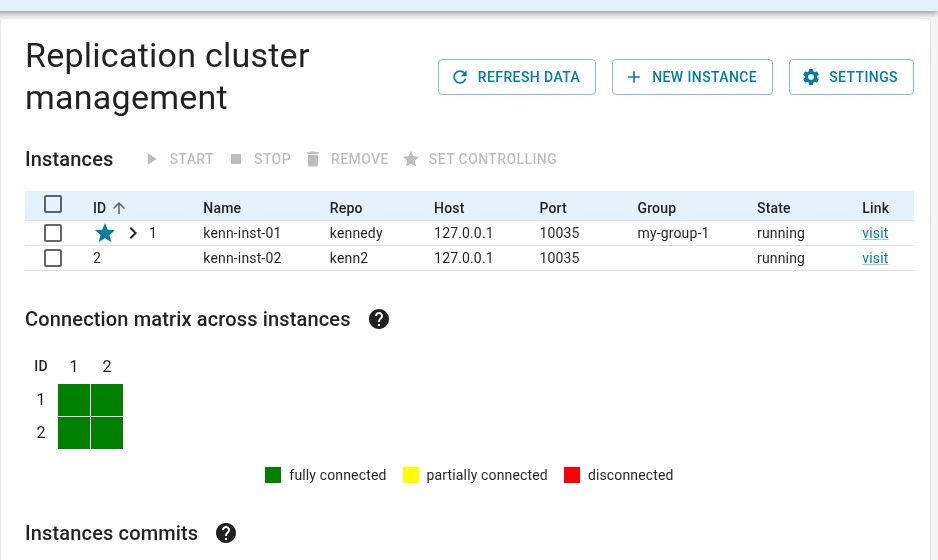Toggle the select-all instances checkbox

(x=53, y=204)
